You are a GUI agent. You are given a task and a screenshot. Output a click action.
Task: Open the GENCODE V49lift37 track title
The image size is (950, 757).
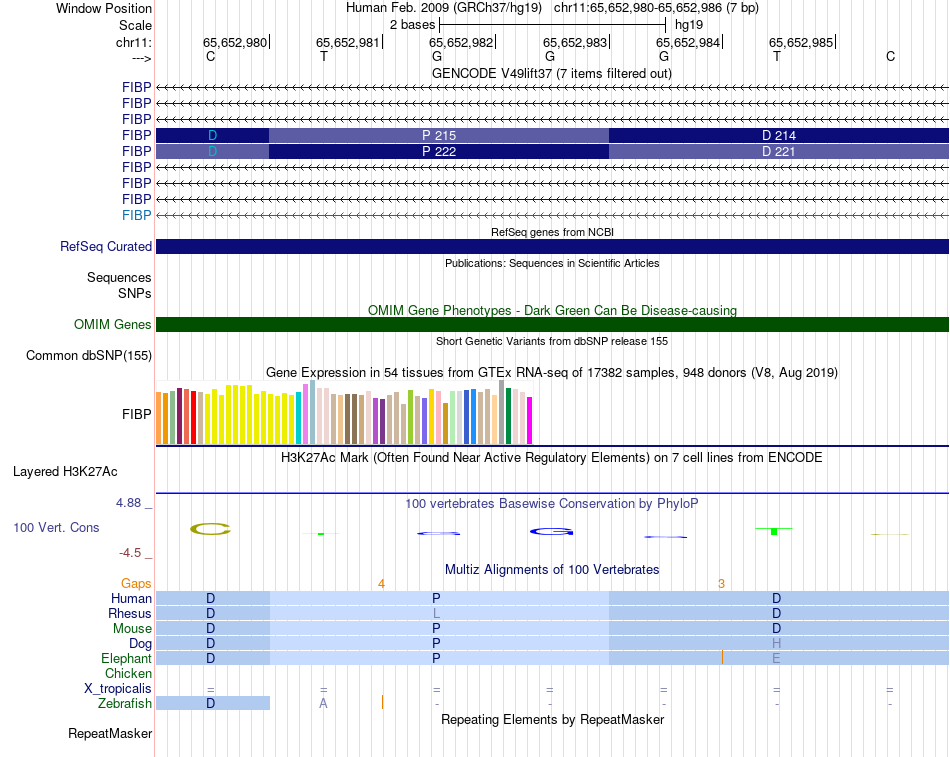pos(551,73)
